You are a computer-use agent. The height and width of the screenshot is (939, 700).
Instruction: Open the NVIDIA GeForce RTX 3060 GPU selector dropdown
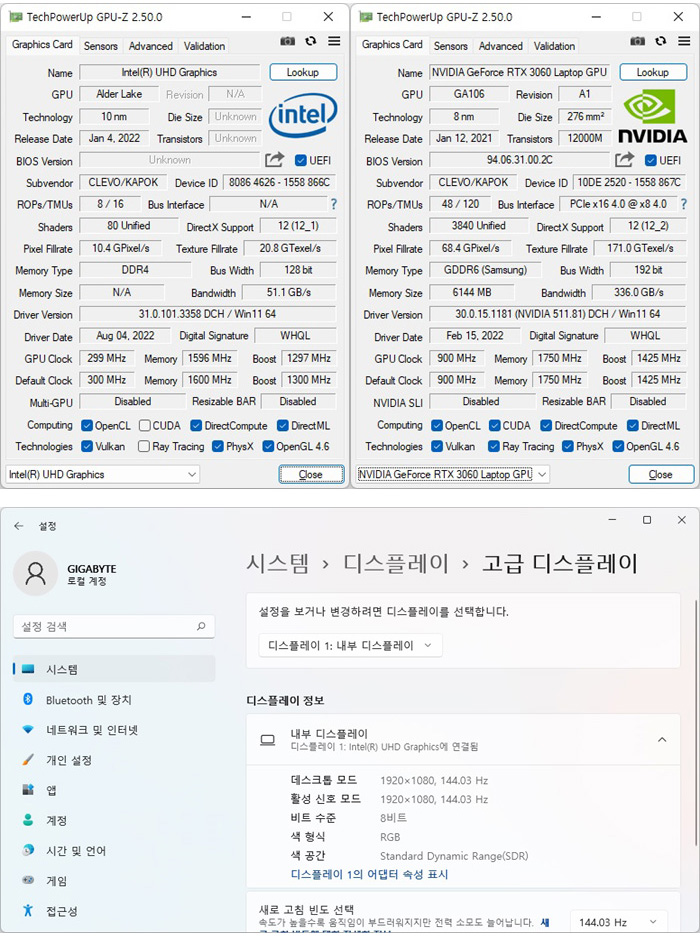[452, 474]
